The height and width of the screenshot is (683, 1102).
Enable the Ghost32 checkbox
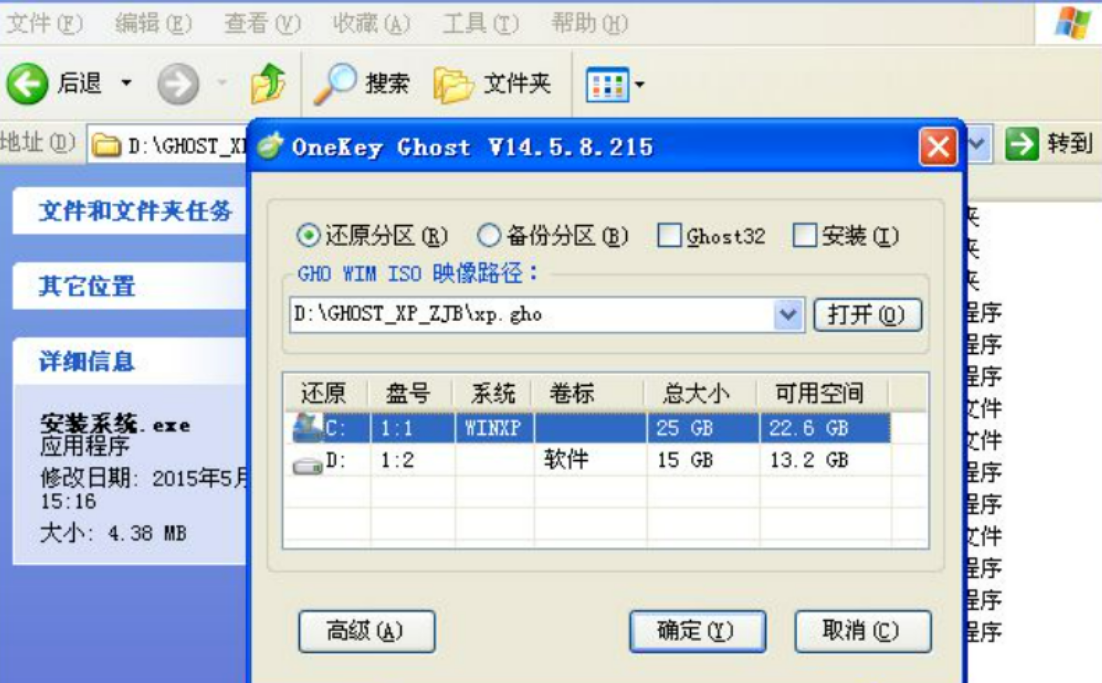click(x=669, y=235)
